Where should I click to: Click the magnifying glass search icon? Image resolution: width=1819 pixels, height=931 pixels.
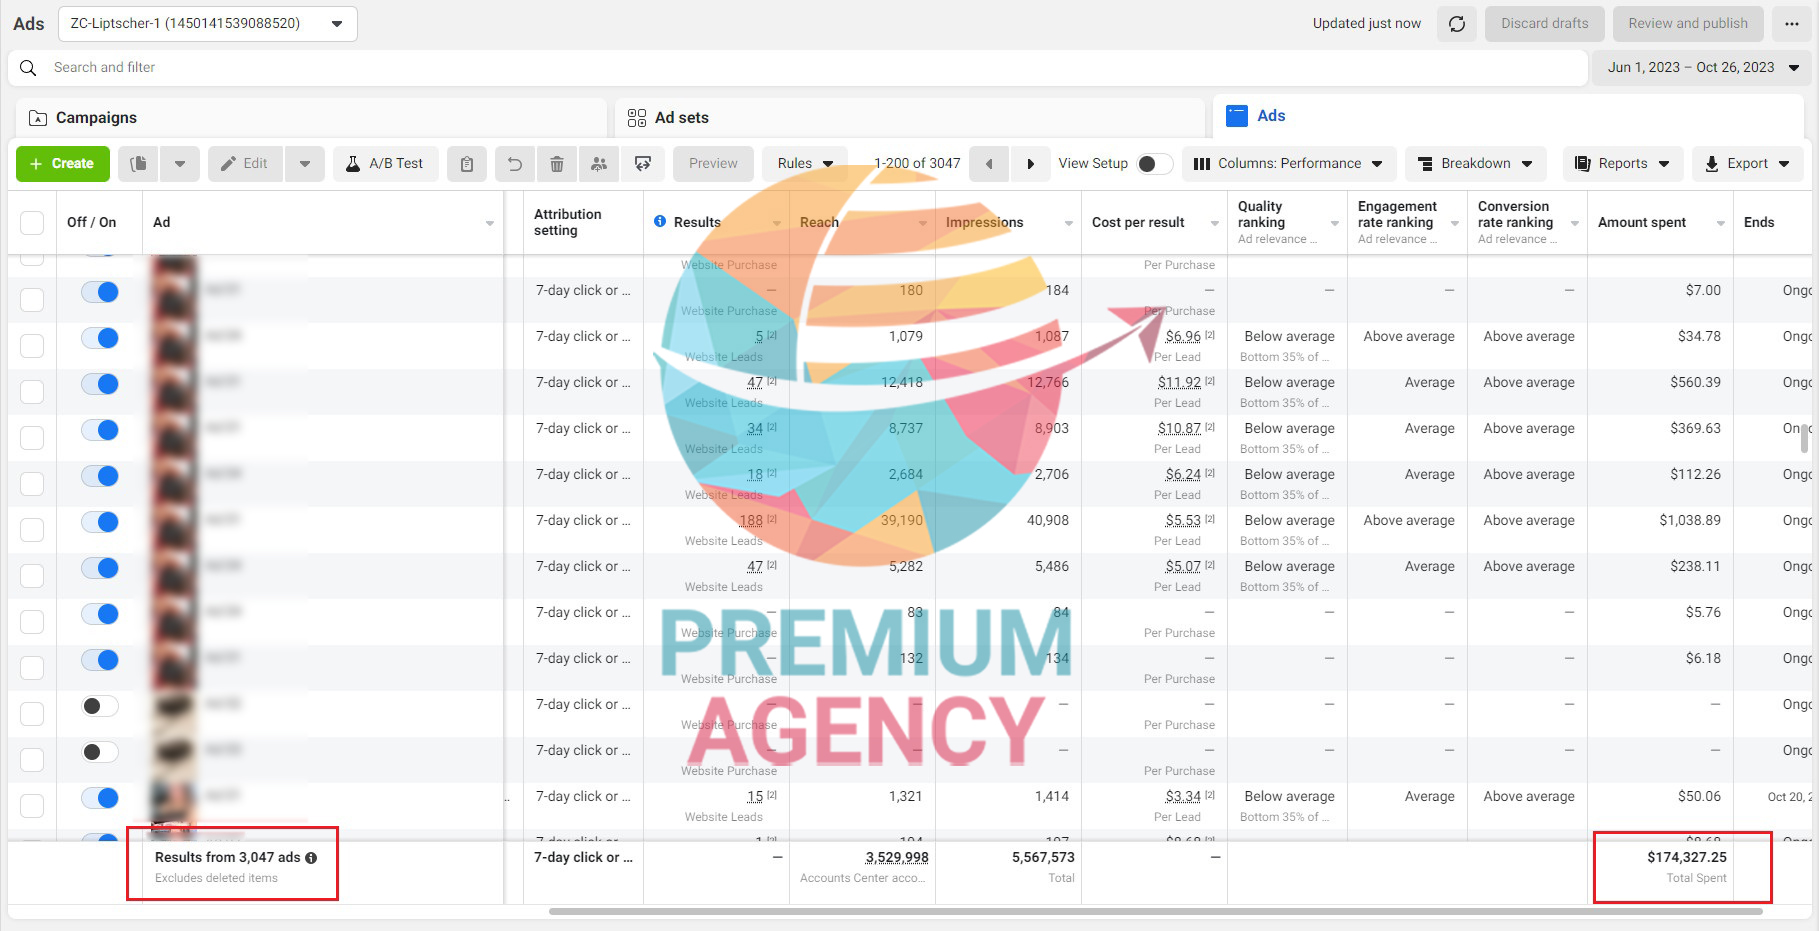click(28, 68)
